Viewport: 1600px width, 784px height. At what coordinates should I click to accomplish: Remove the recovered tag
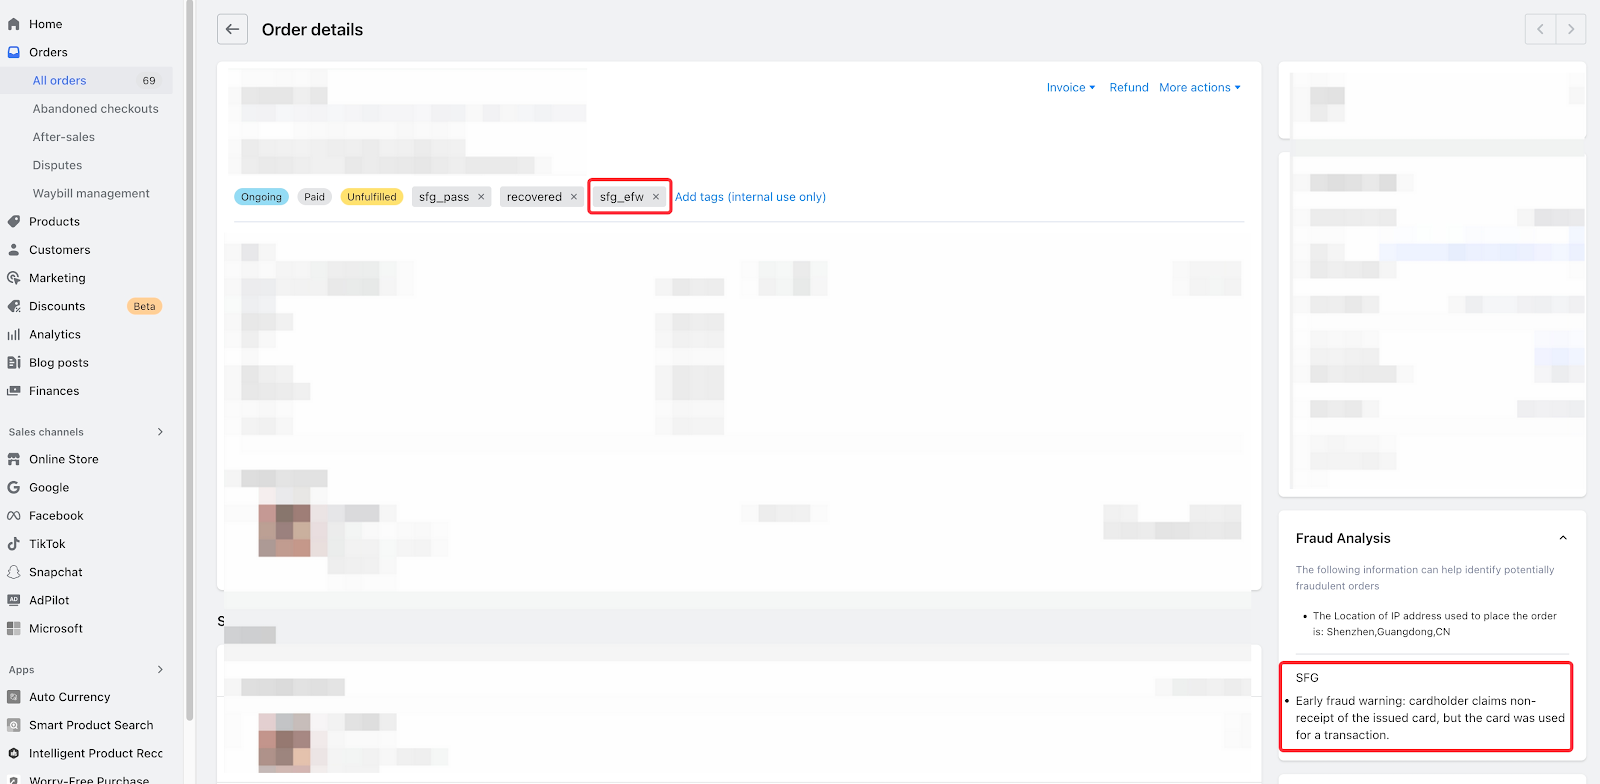574,197
